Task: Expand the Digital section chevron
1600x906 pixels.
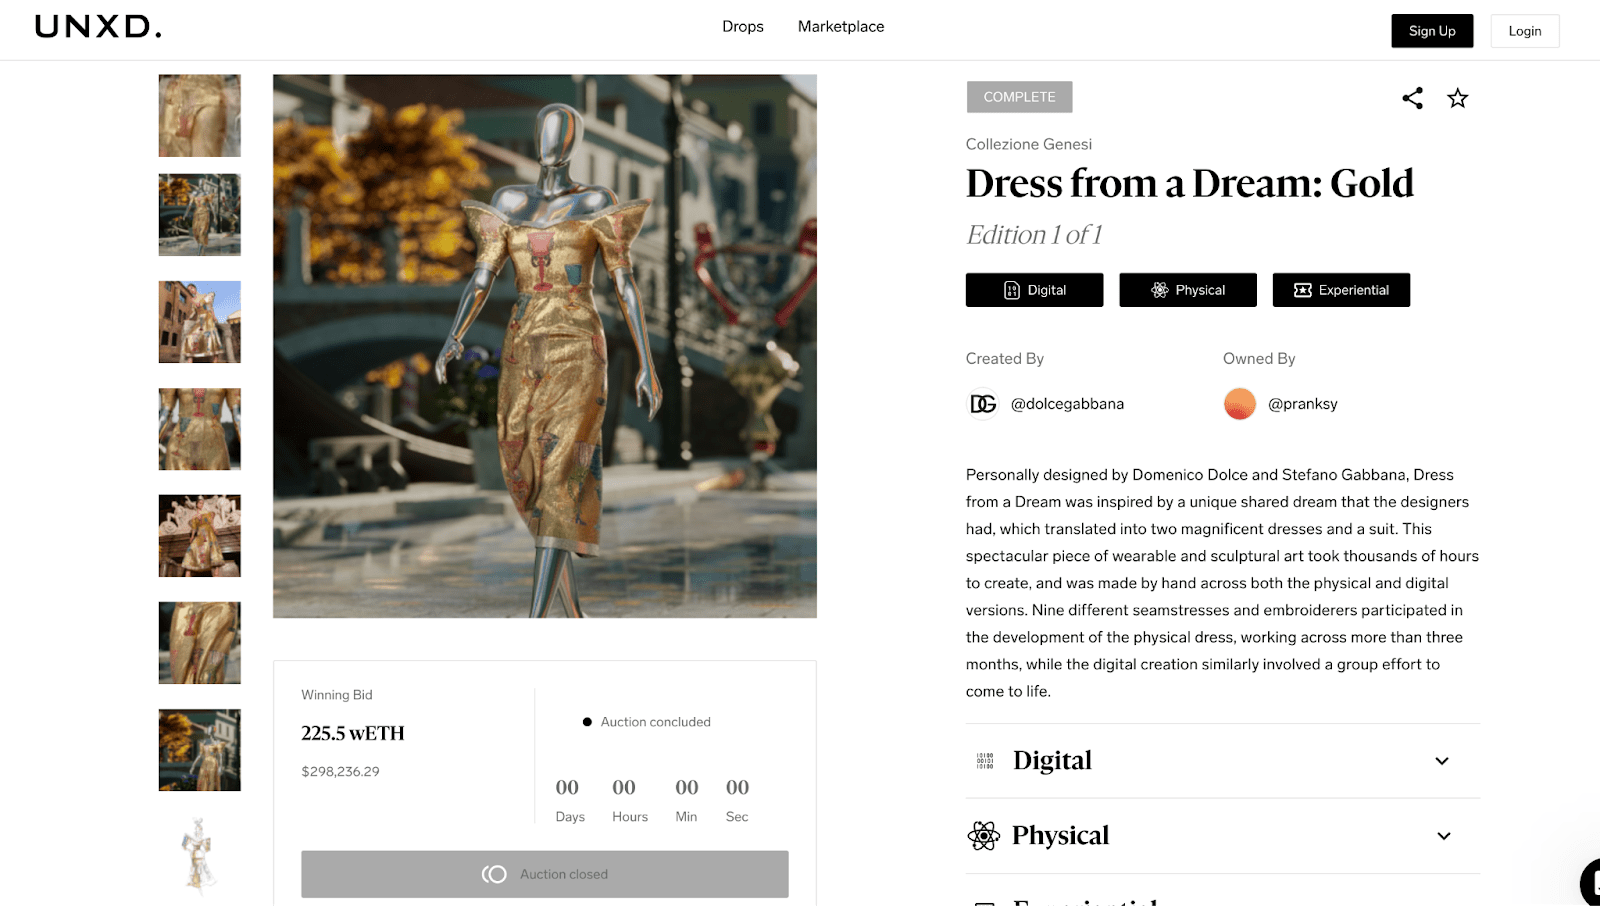Action: (x=1442, y=761)
